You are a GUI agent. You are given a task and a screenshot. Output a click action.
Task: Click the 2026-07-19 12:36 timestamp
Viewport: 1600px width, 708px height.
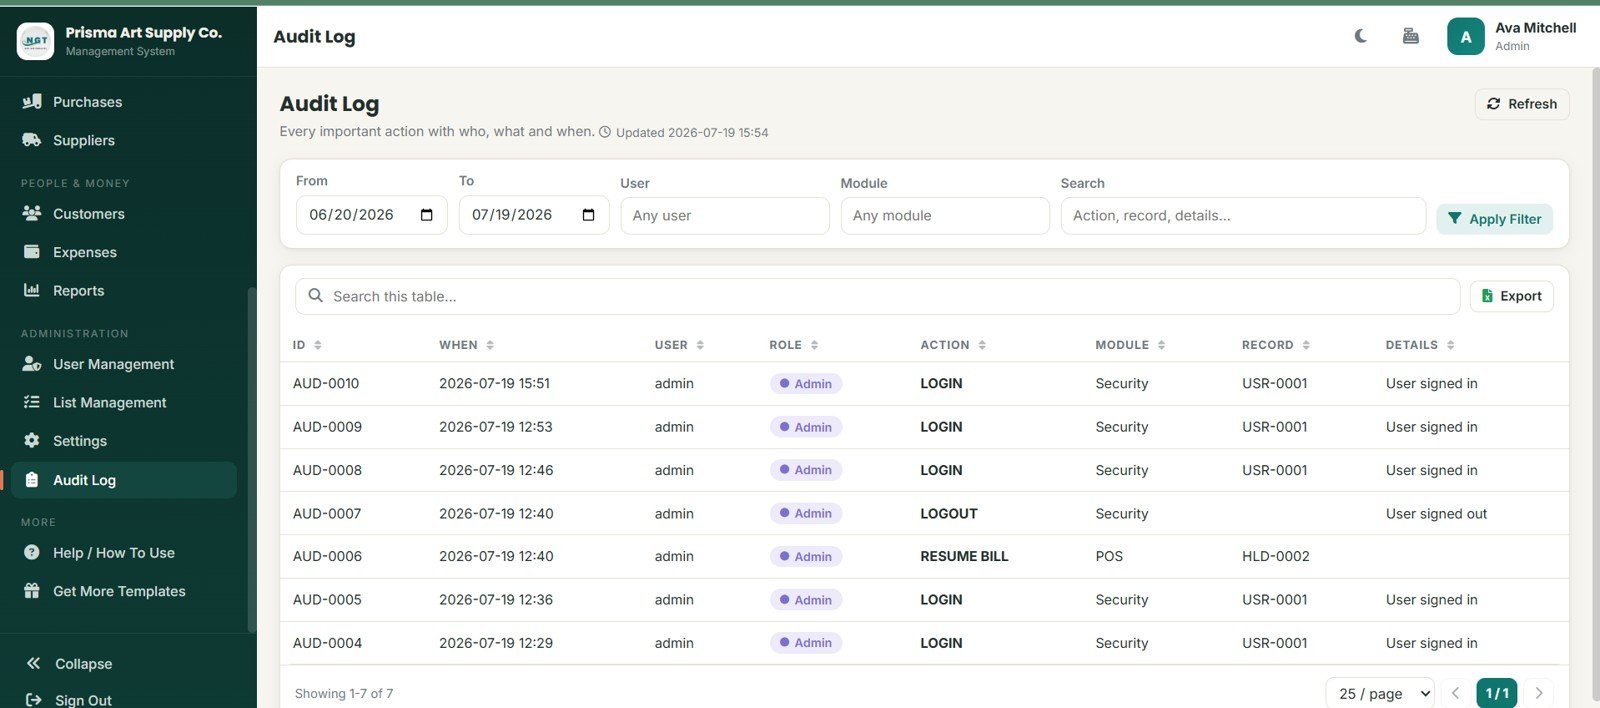click(x=496, y=599)
